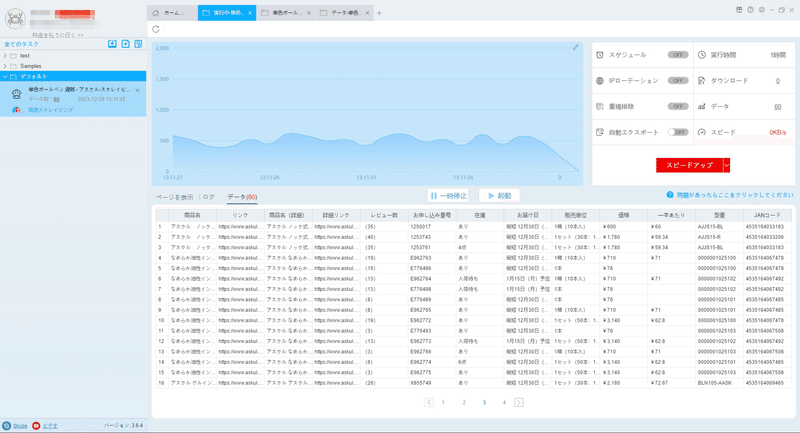The height and width of the screenshot is (433, 800).
Task: Click the edit pencil icon on the chart
Action: pyautogui.click(x=576, y=47)
